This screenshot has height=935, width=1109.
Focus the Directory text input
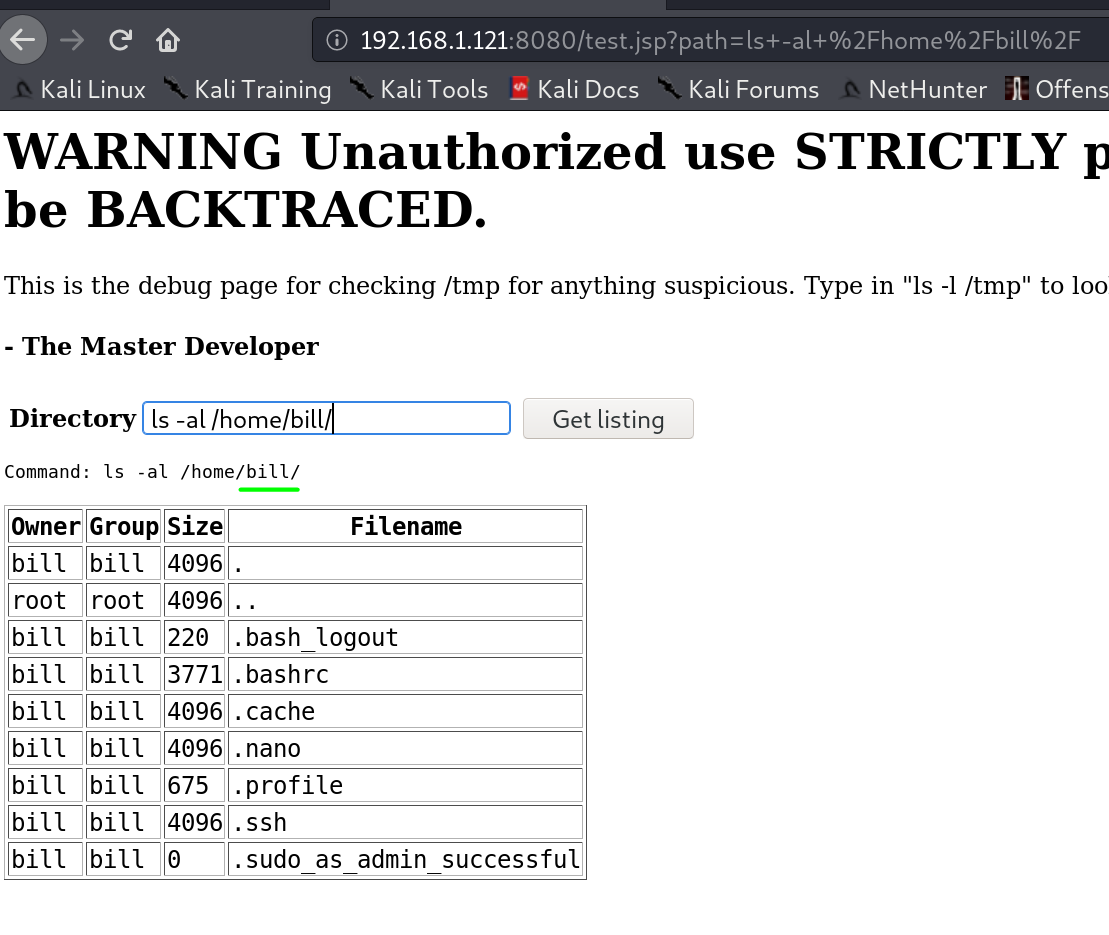[x=326, y=419]
